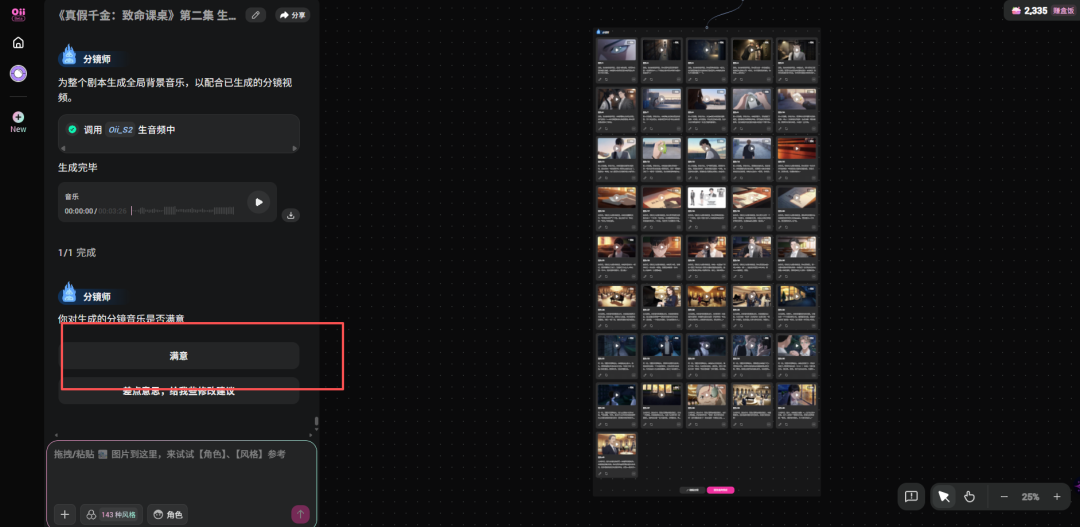Click the 1/1 完成 progress text

tap(76, 253)
